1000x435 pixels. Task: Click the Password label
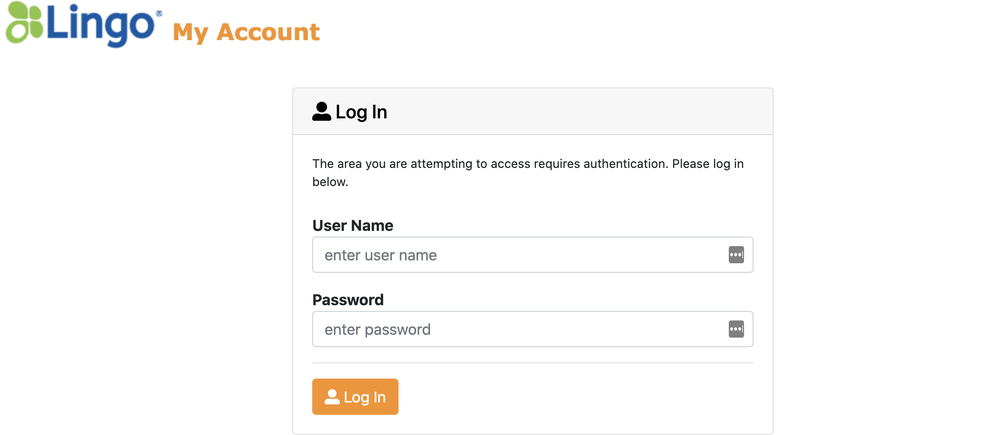348,299
